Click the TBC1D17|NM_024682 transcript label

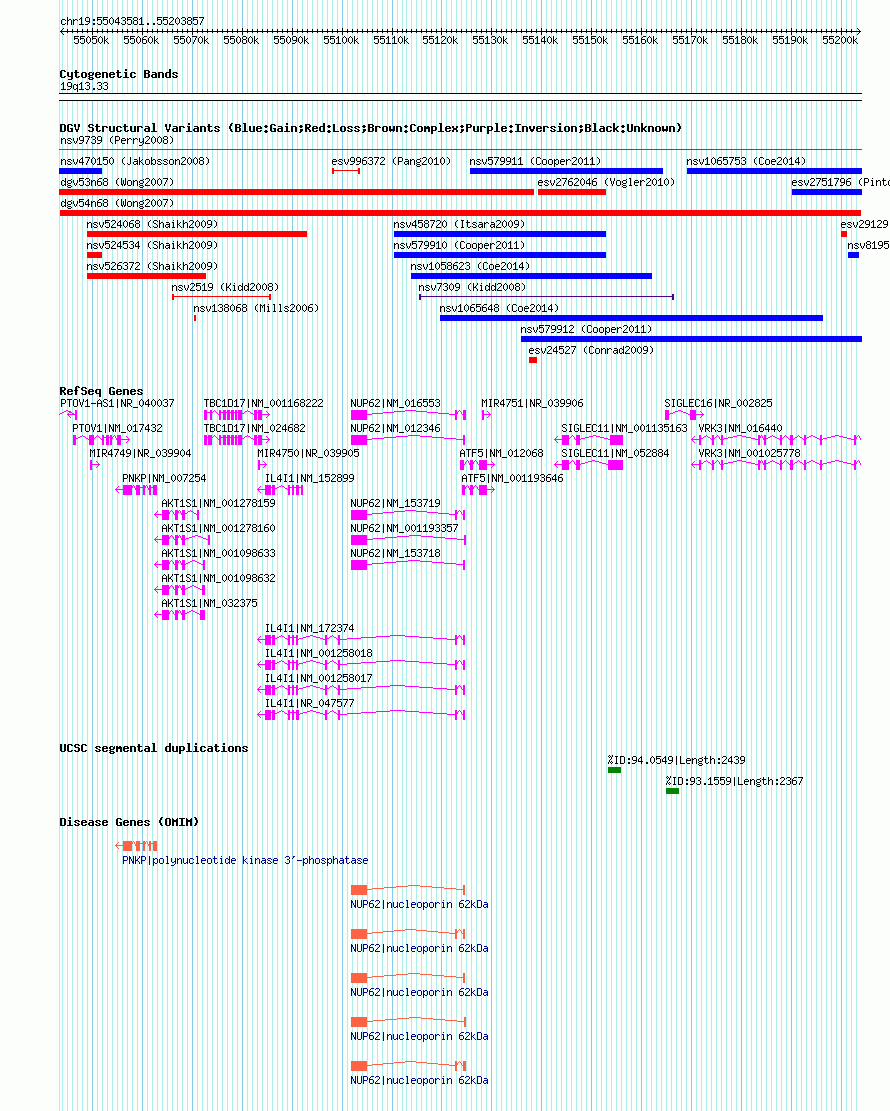[254, 429]
